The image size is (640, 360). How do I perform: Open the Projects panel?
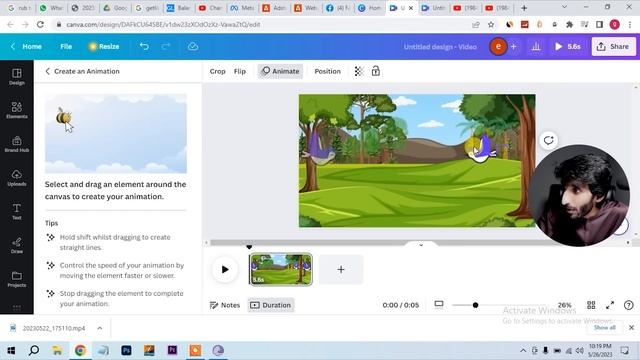click(x=17, y=279)
